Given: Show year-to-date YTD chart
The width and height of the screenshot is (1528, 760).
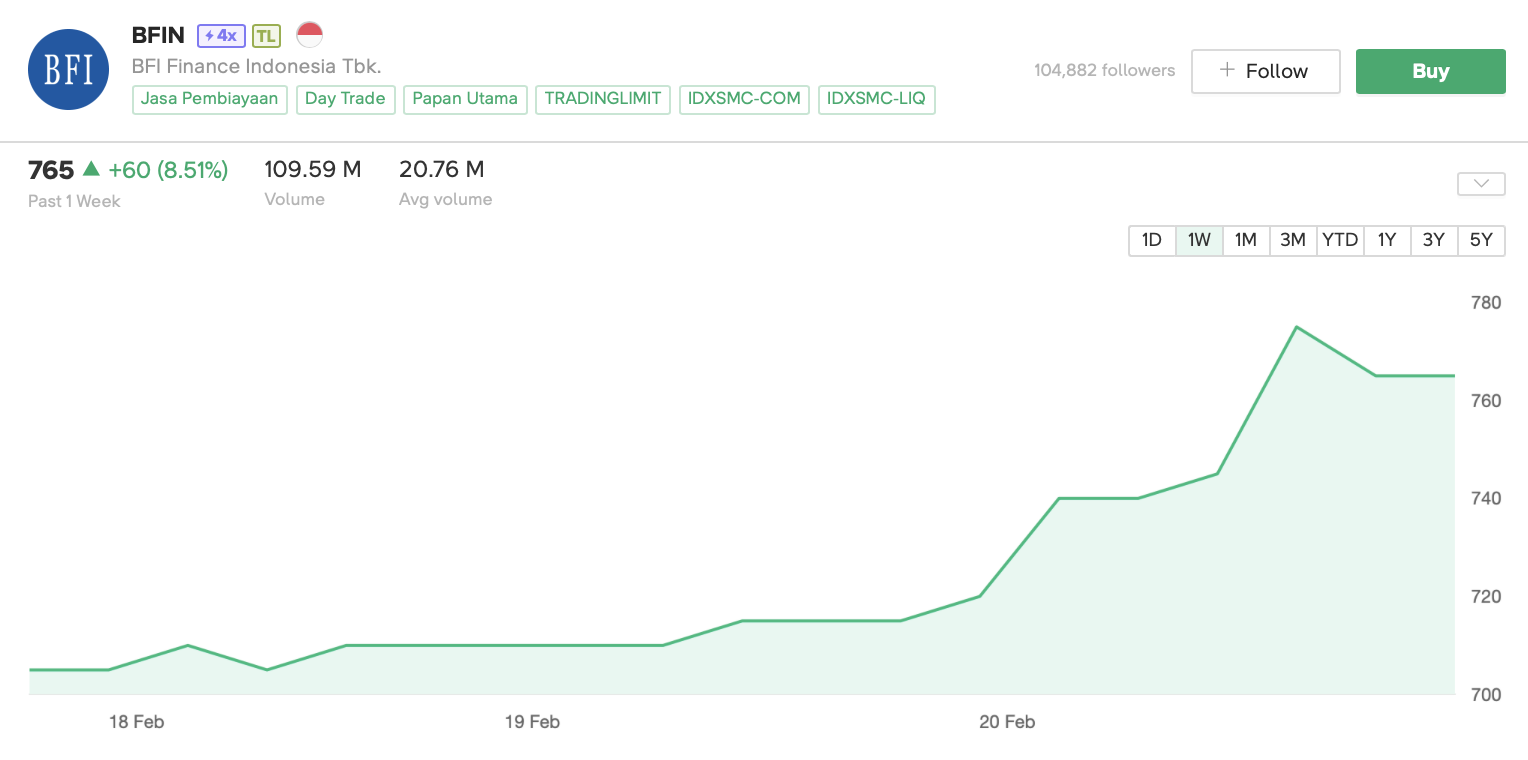Looking at the screenshot, I should [x=1340, y=240].
